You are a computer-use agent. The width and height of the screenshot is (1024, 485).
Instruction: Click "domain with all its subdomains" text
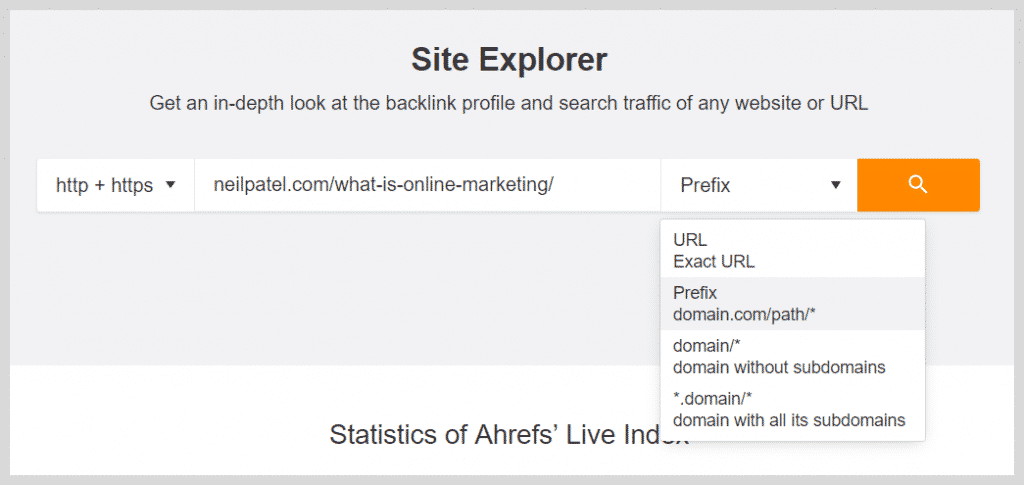[789, 420]
